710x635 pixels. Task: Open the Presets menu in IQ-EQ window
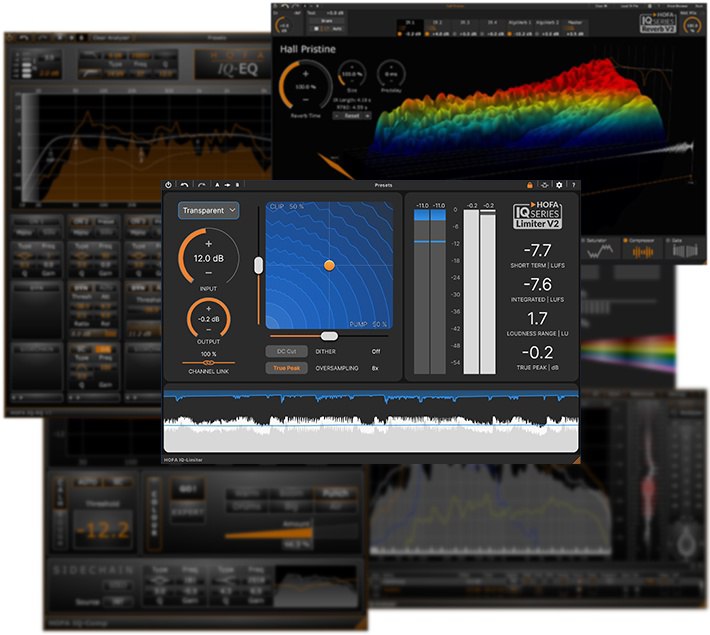tap(217, 38)
